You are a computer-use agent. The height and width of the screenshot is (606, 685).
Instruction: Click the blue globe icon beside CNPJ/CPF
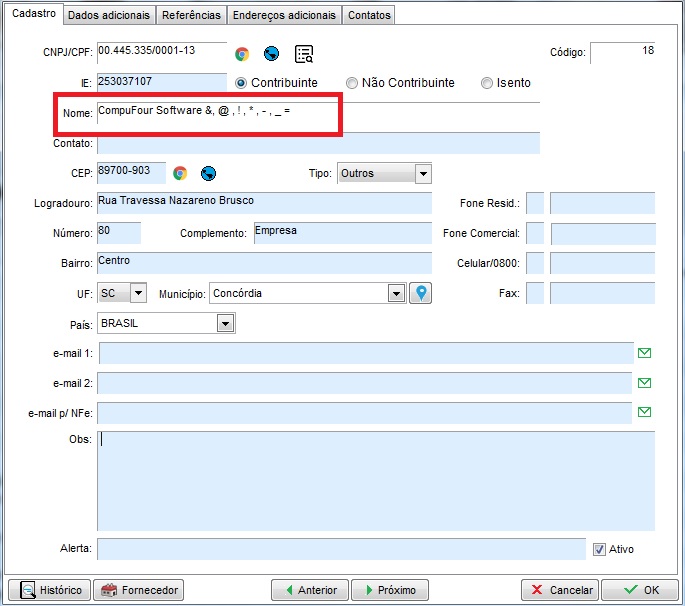[271, 54]
